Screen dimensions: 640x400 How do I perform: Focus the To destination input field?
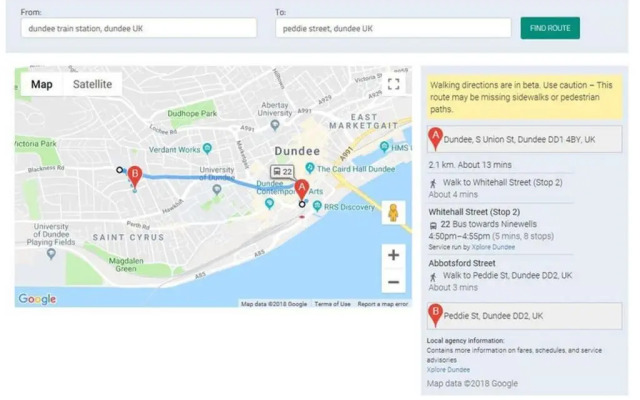click(x=393, y=28)
